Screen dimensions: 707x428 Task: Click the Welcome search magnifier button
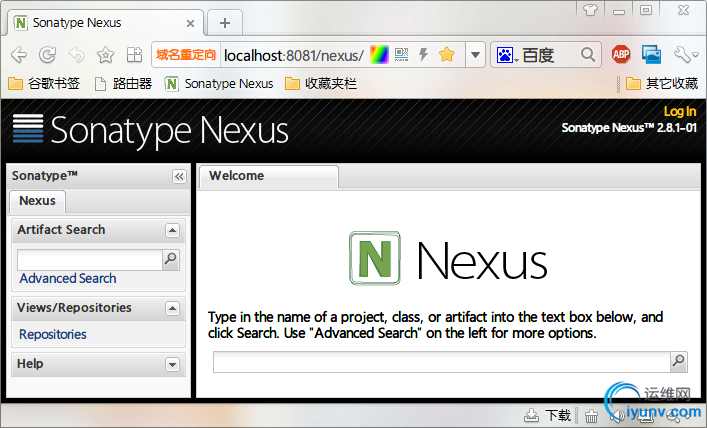pos(679,362)
